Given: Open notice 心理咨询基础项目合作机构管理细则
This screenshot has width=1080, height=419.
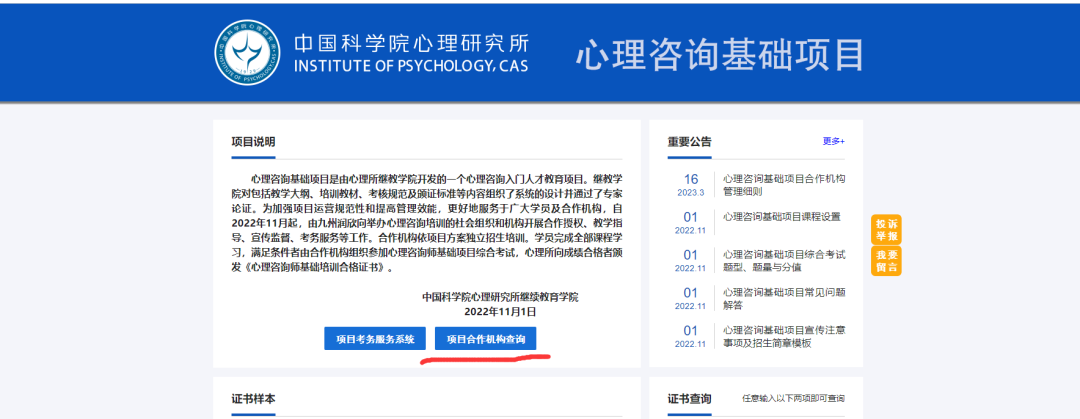Looking at the screenshot, I should pyautogui.click(x=785, y=185).
